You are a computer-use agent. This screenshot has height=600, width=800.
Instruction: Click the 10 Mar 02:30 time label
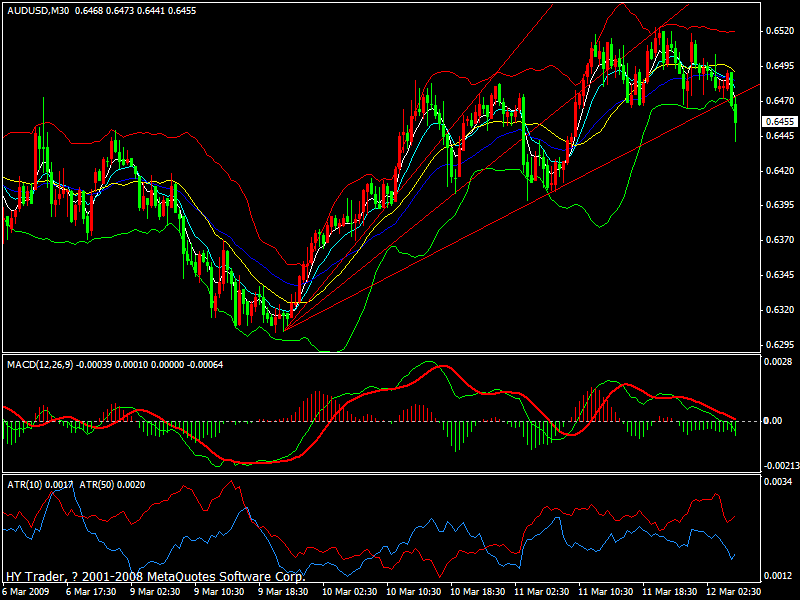point(349,592)
